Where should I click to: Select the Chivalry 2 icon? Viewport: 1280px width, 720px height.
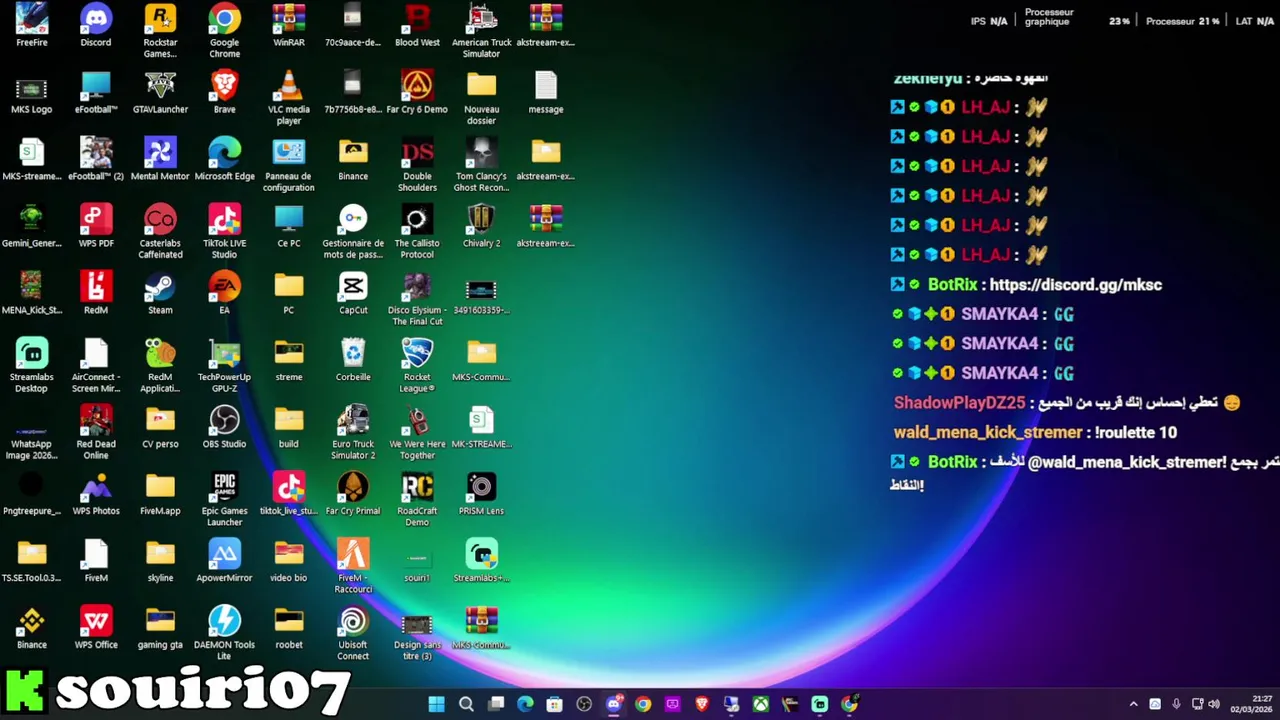tap(481, 226)
